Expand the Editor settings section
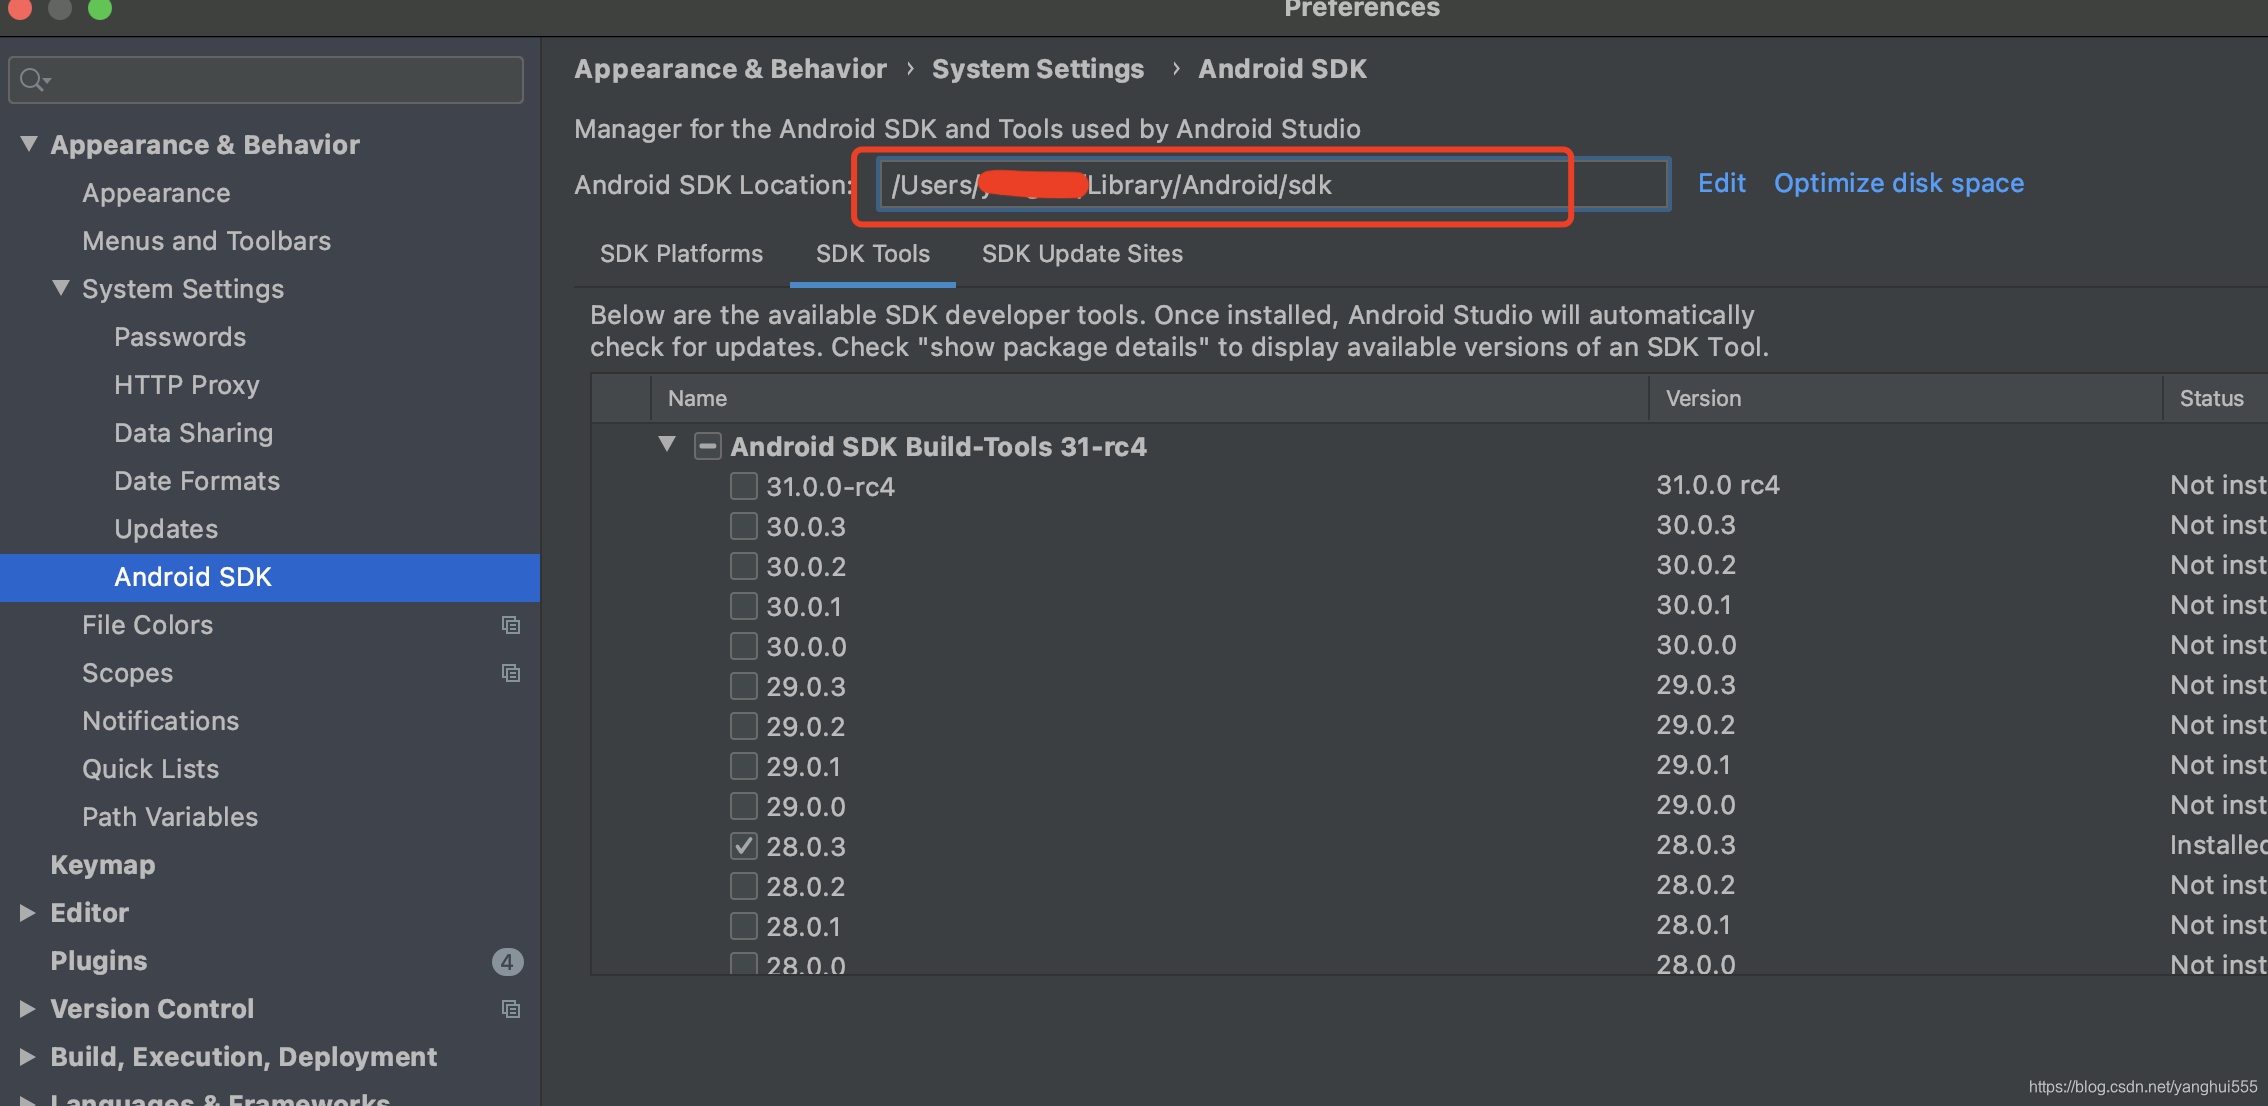The image size is (2268, 1106). click(27, 912)
